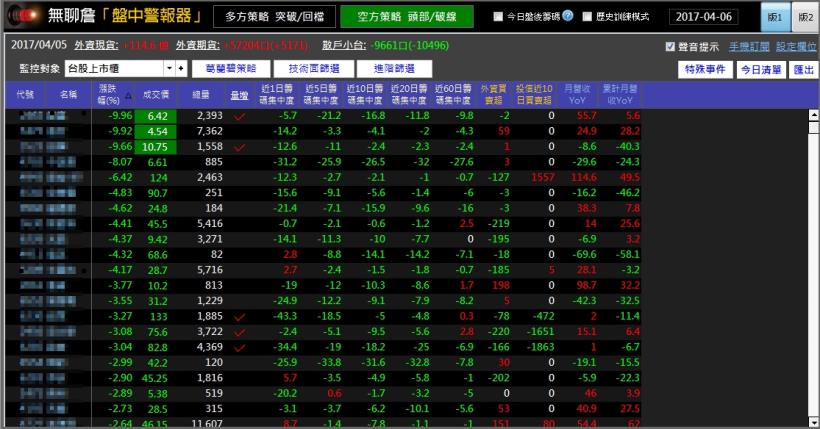Click the volume cell 5,716

(210, 270)
